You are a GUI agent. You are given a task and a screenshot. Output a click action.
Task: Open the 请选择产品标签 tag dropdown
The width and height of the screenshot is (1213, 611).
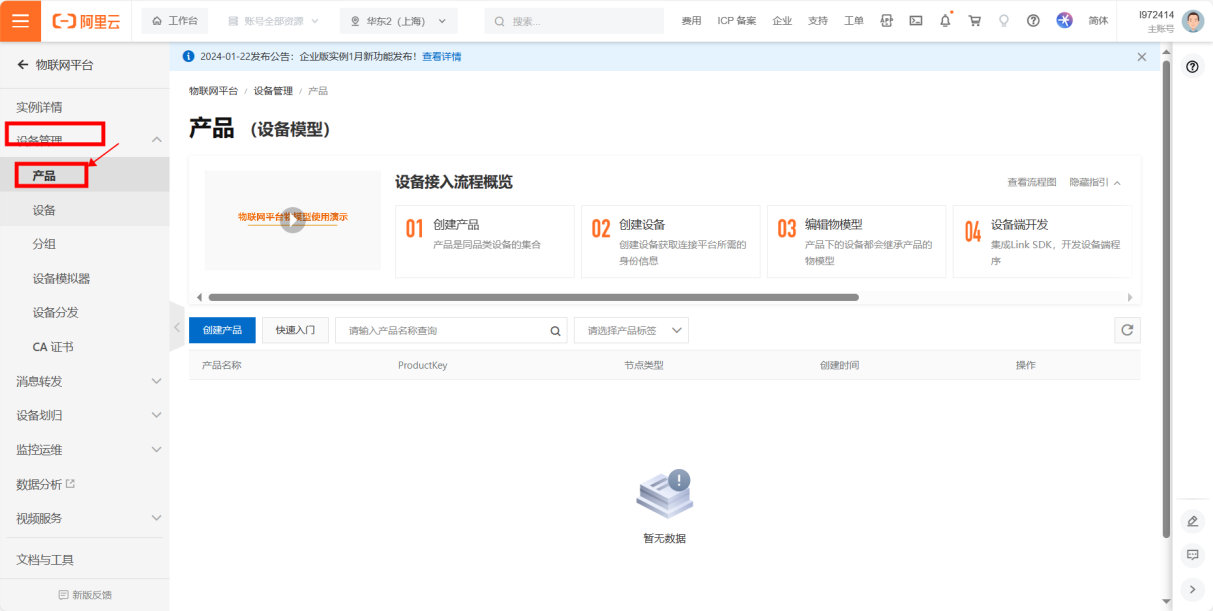coord(631,331)
